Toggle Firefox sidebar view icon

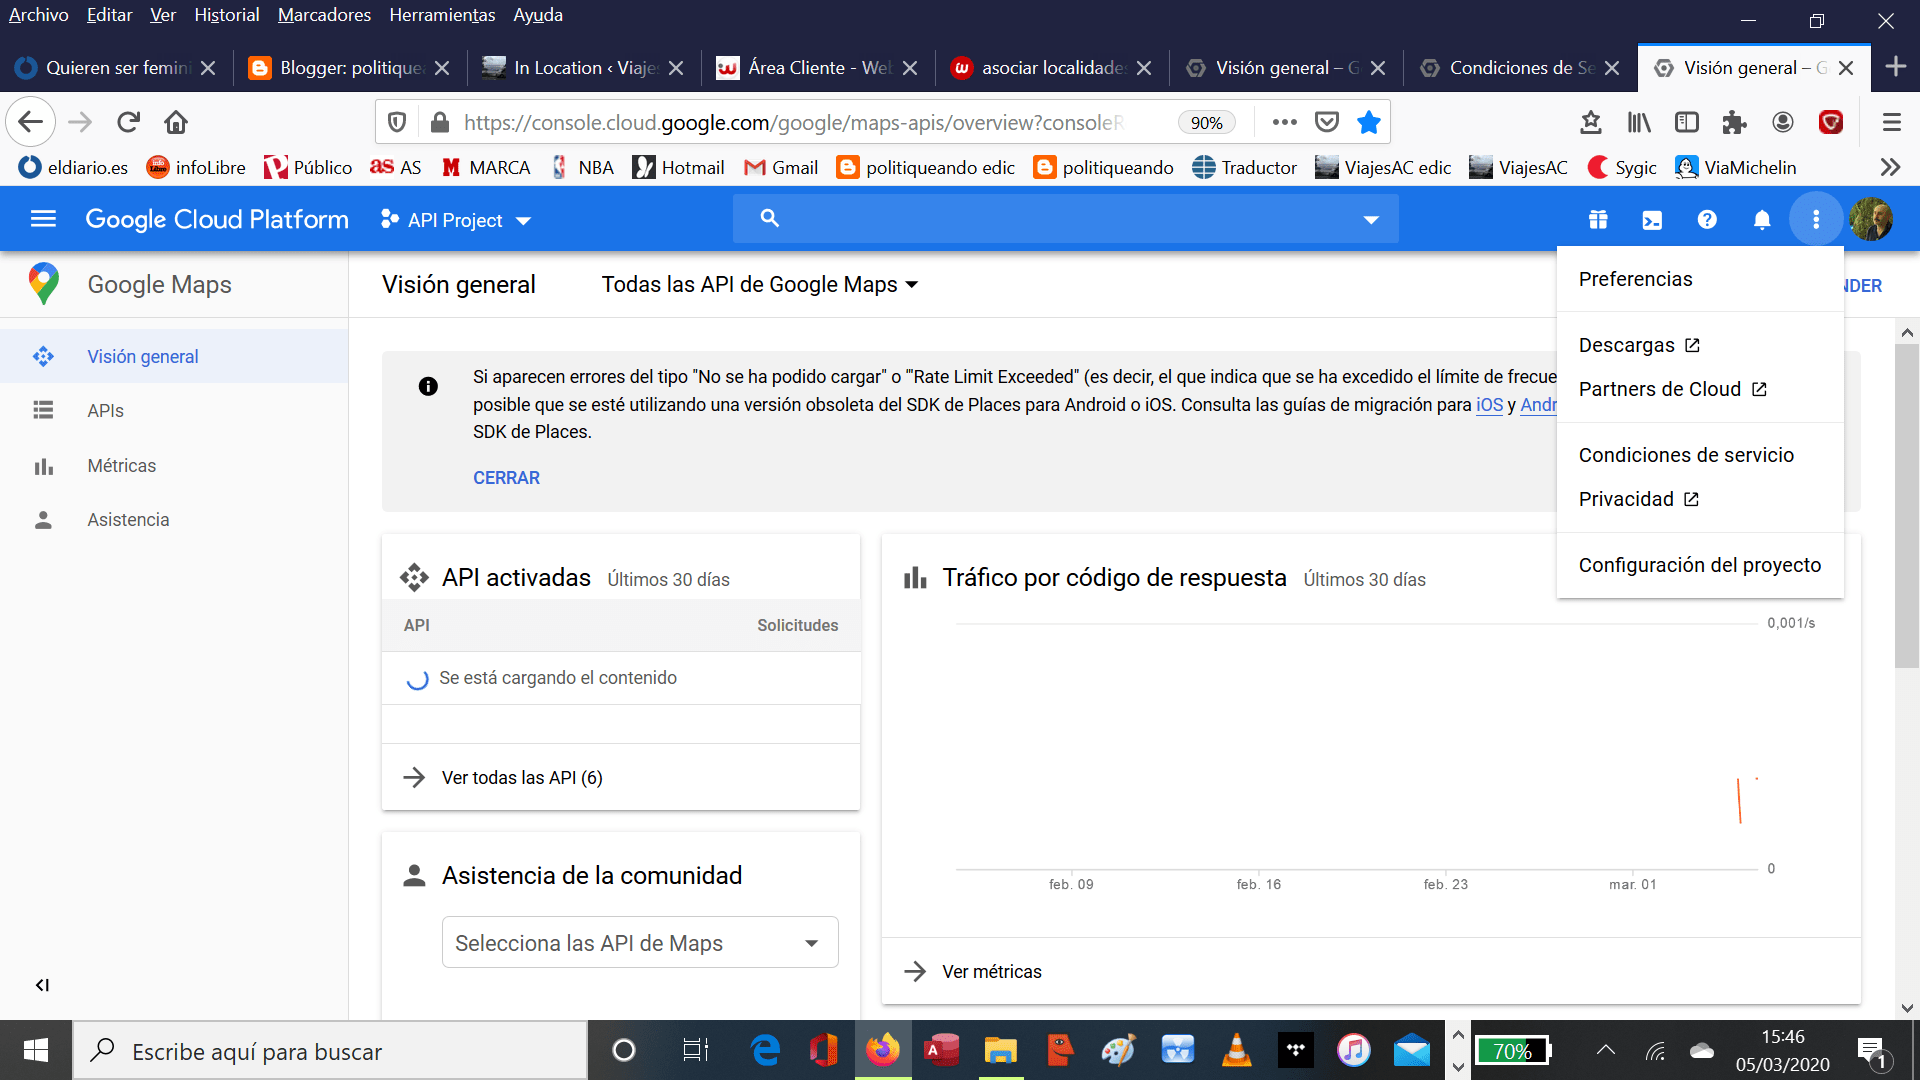[x=1687, y=122]
